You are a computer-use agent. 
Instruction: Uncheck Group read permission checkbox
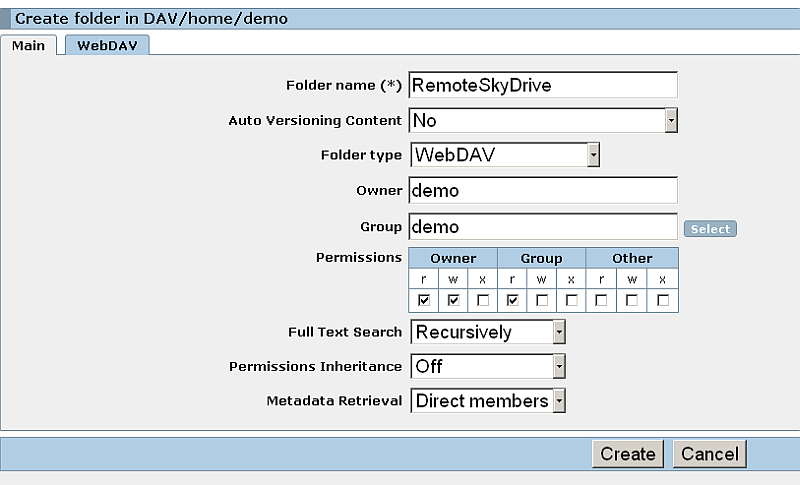click(x=513, y=300)
